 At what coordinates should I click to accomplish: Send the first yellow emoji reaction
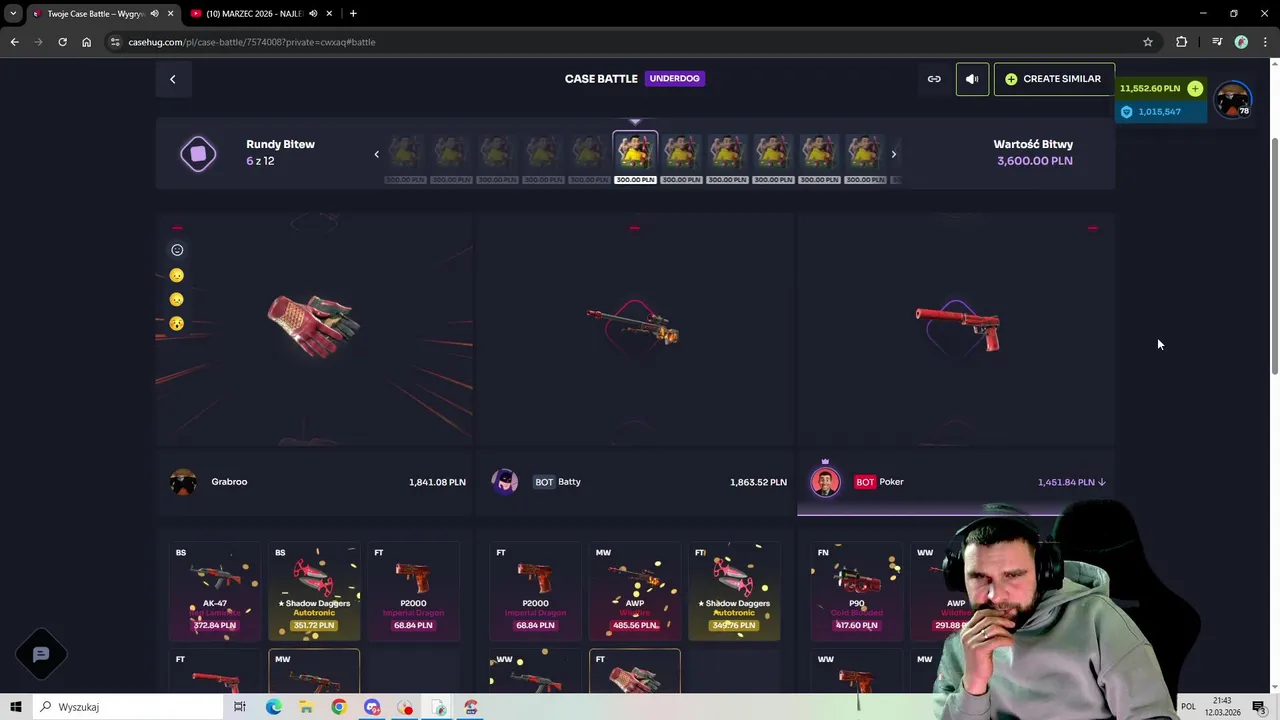pyautogui.click(x=177, y=275)
